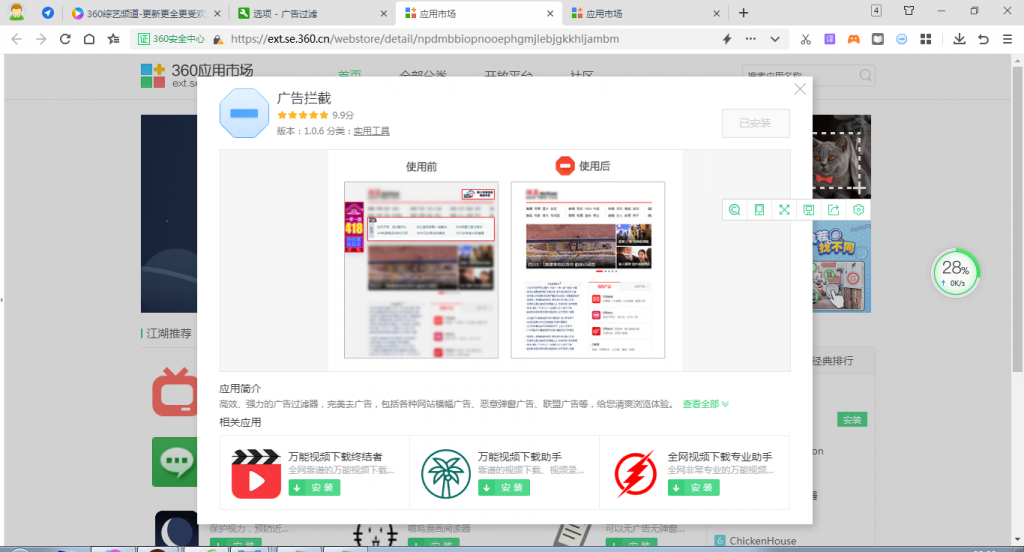Click the blue compass icon beside avatar
The height and width of the screenshot is (552, 1024).
point(48,12)
